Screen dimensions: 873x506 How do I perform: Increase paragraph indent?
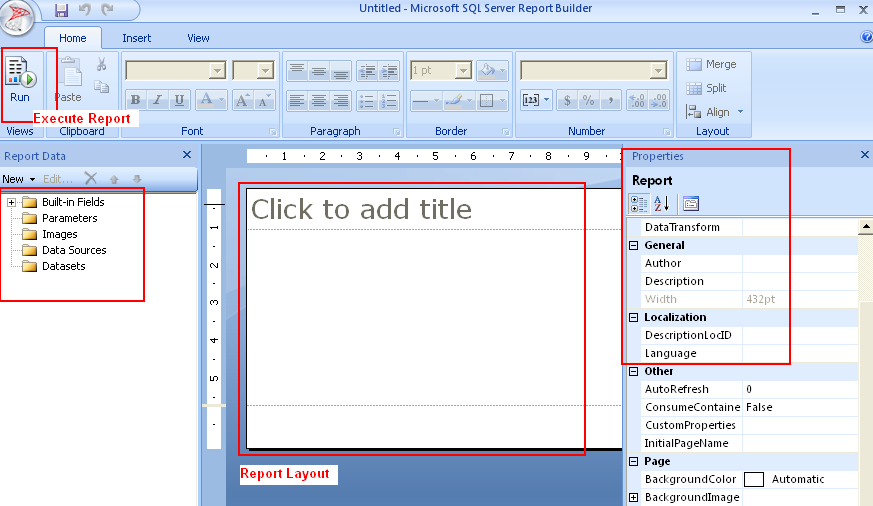pyautogui.click(x=389, y=71)
